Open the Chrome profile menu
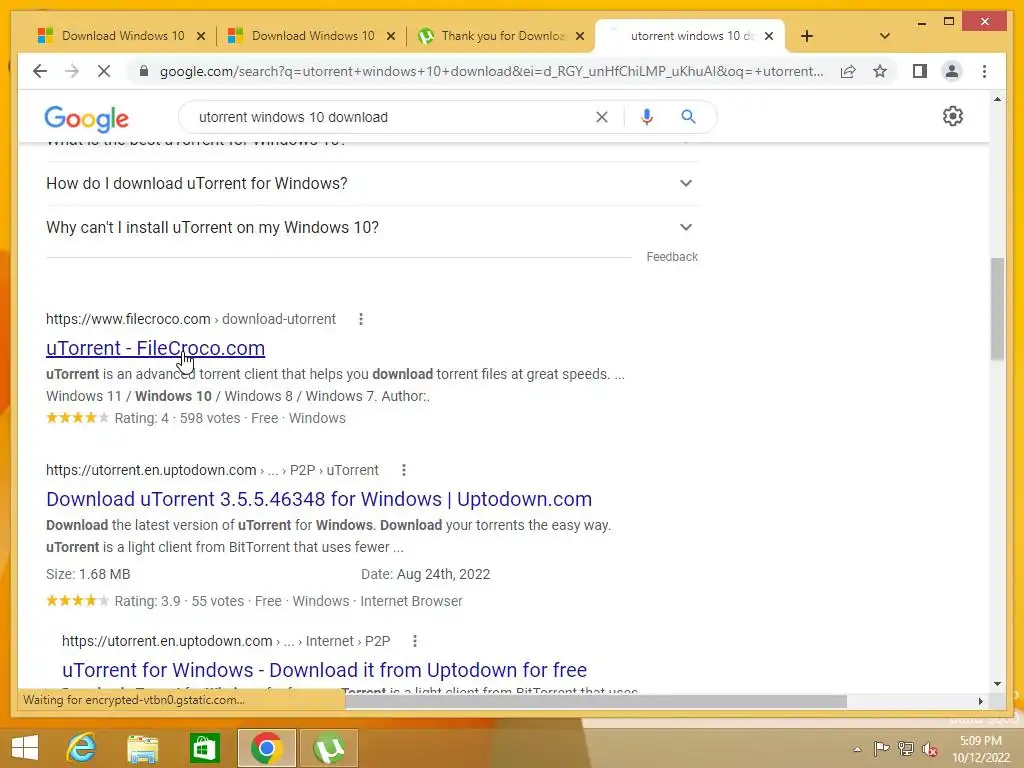The image size is (1024, 768). point(952,71)
